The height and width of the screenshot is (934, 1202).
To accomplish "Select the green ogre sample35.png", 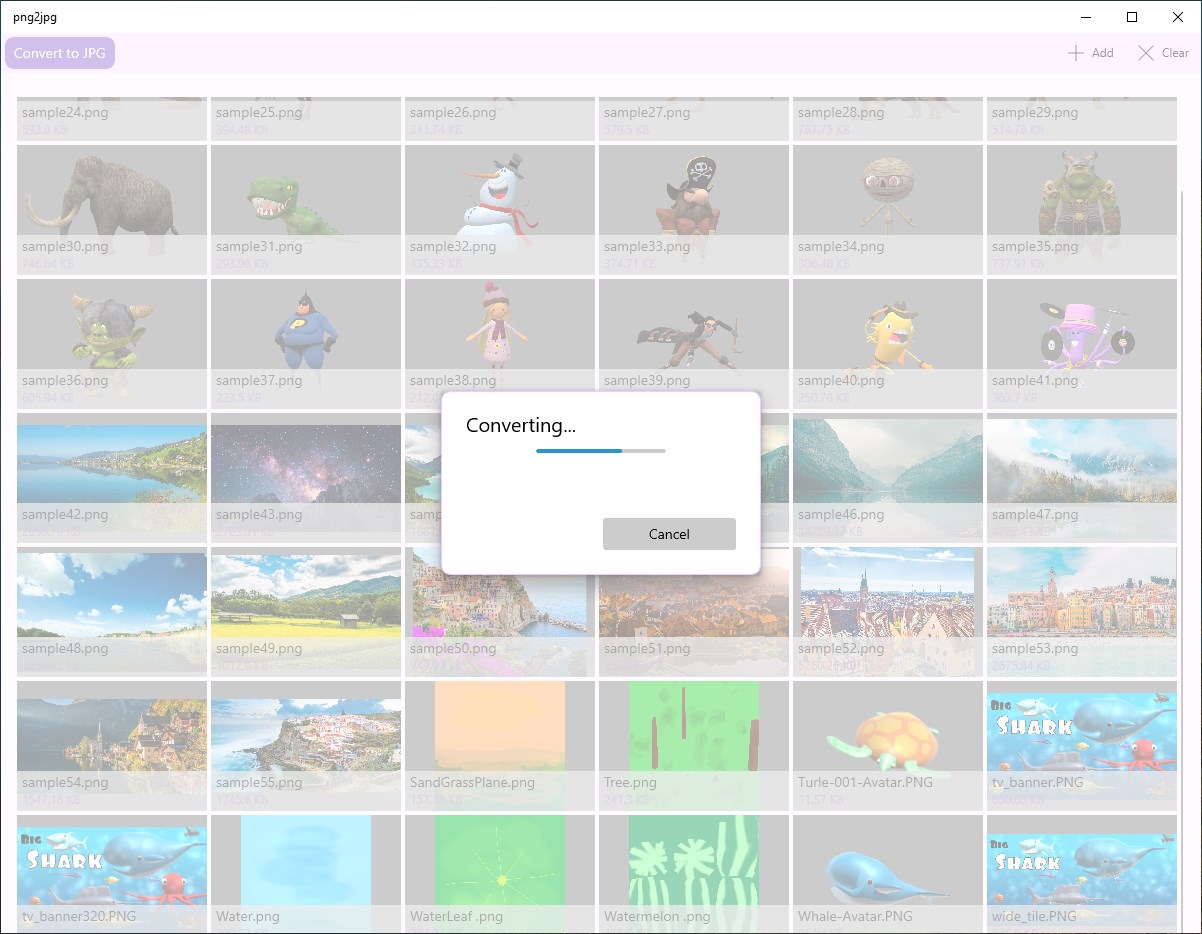I will (x=1082, y=209).
